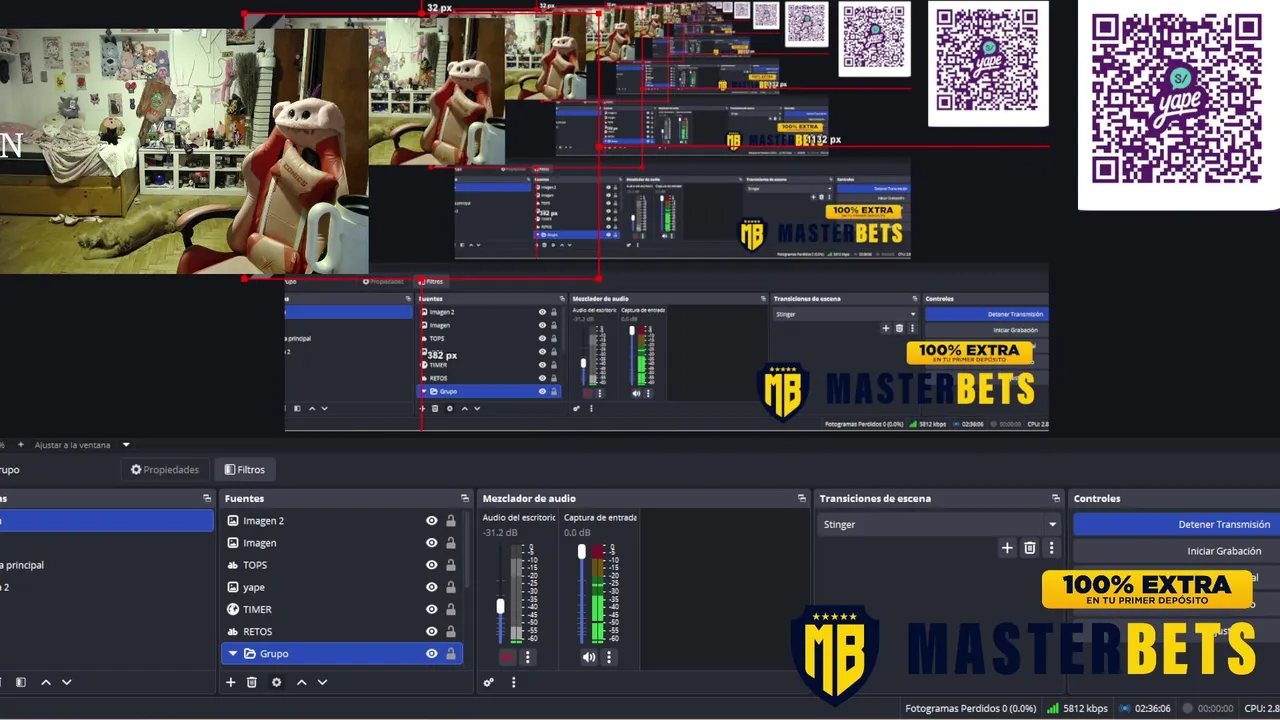Mute Captura de entrada speaker

(x=589, y=657)
